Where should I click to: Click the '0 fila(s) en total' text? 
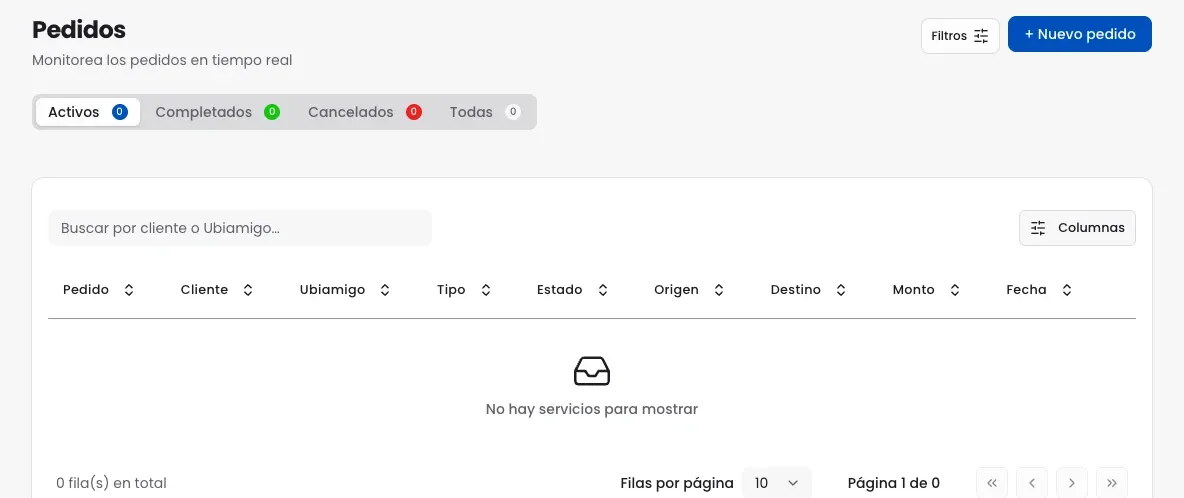pyautogui.click(x=112, y=483)
